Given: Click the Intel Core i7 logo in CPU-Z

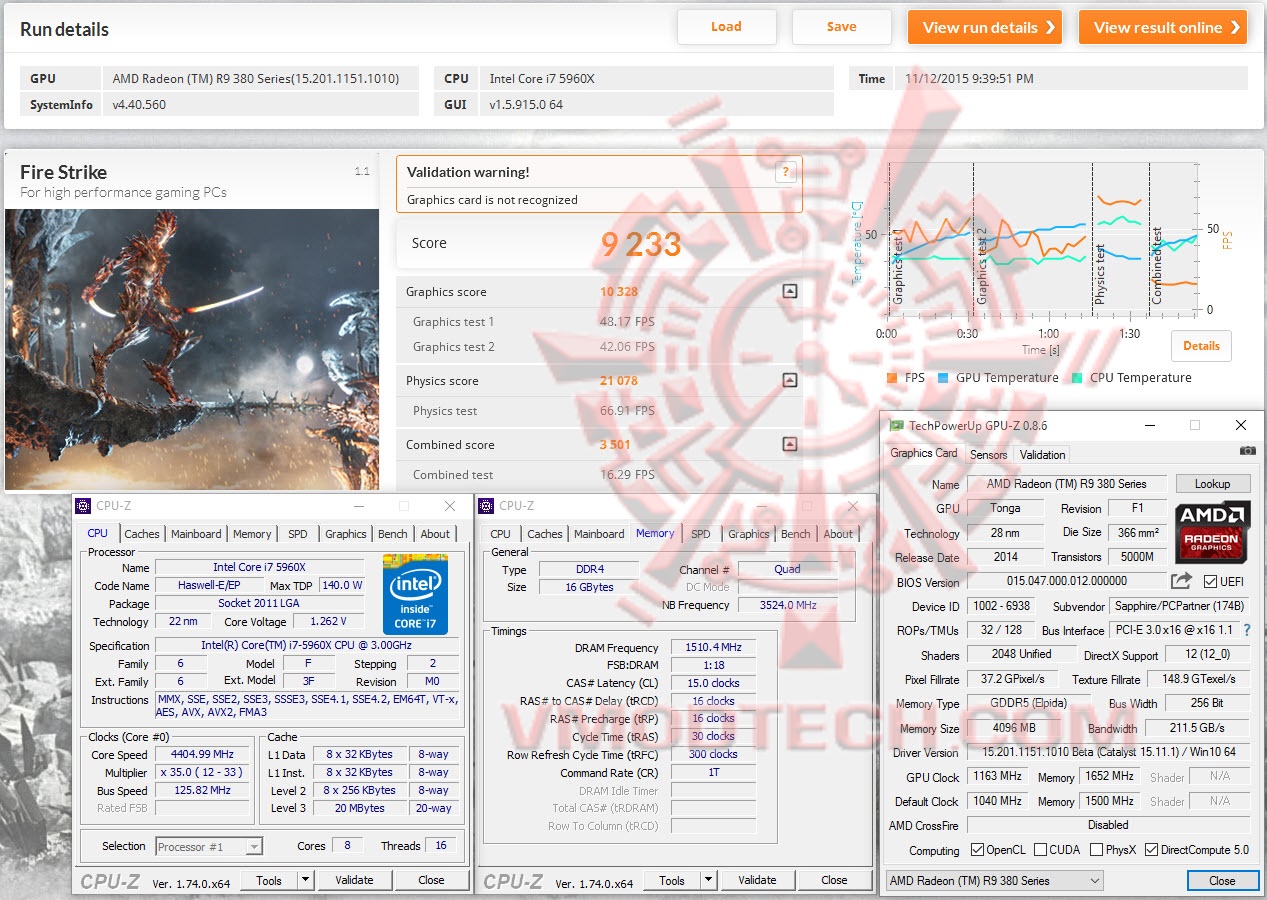Looking at the screenshot, I should tap(415, 594).
